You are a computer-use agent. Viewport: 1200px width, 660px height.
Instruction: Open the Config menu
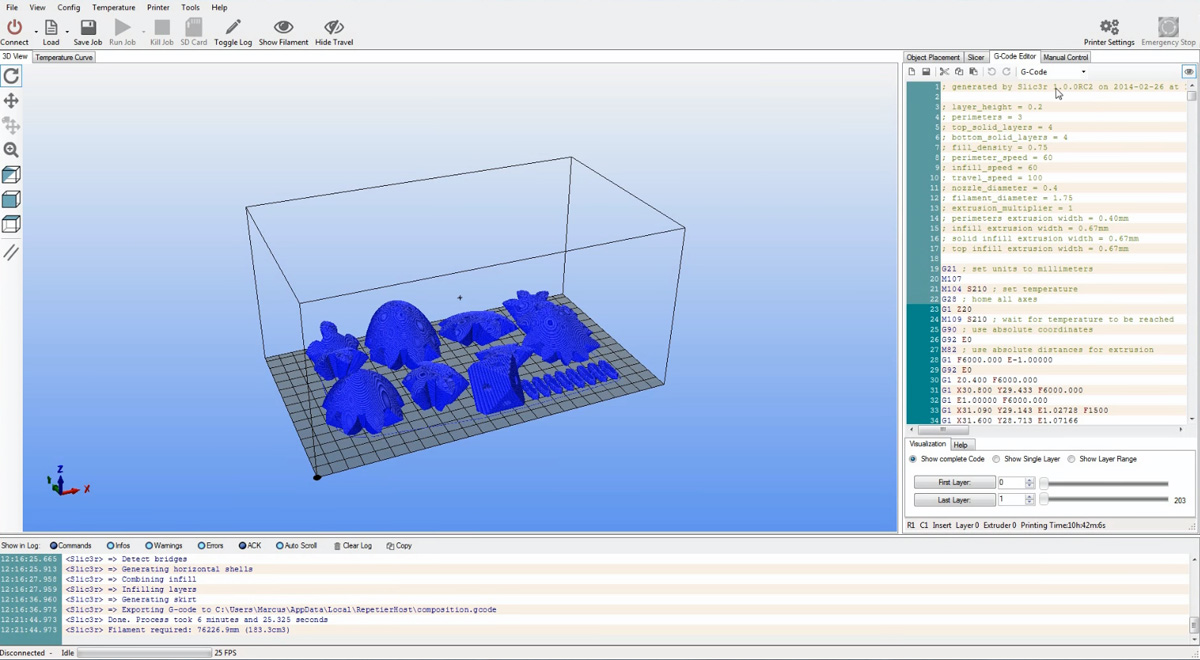pos(68,7)
